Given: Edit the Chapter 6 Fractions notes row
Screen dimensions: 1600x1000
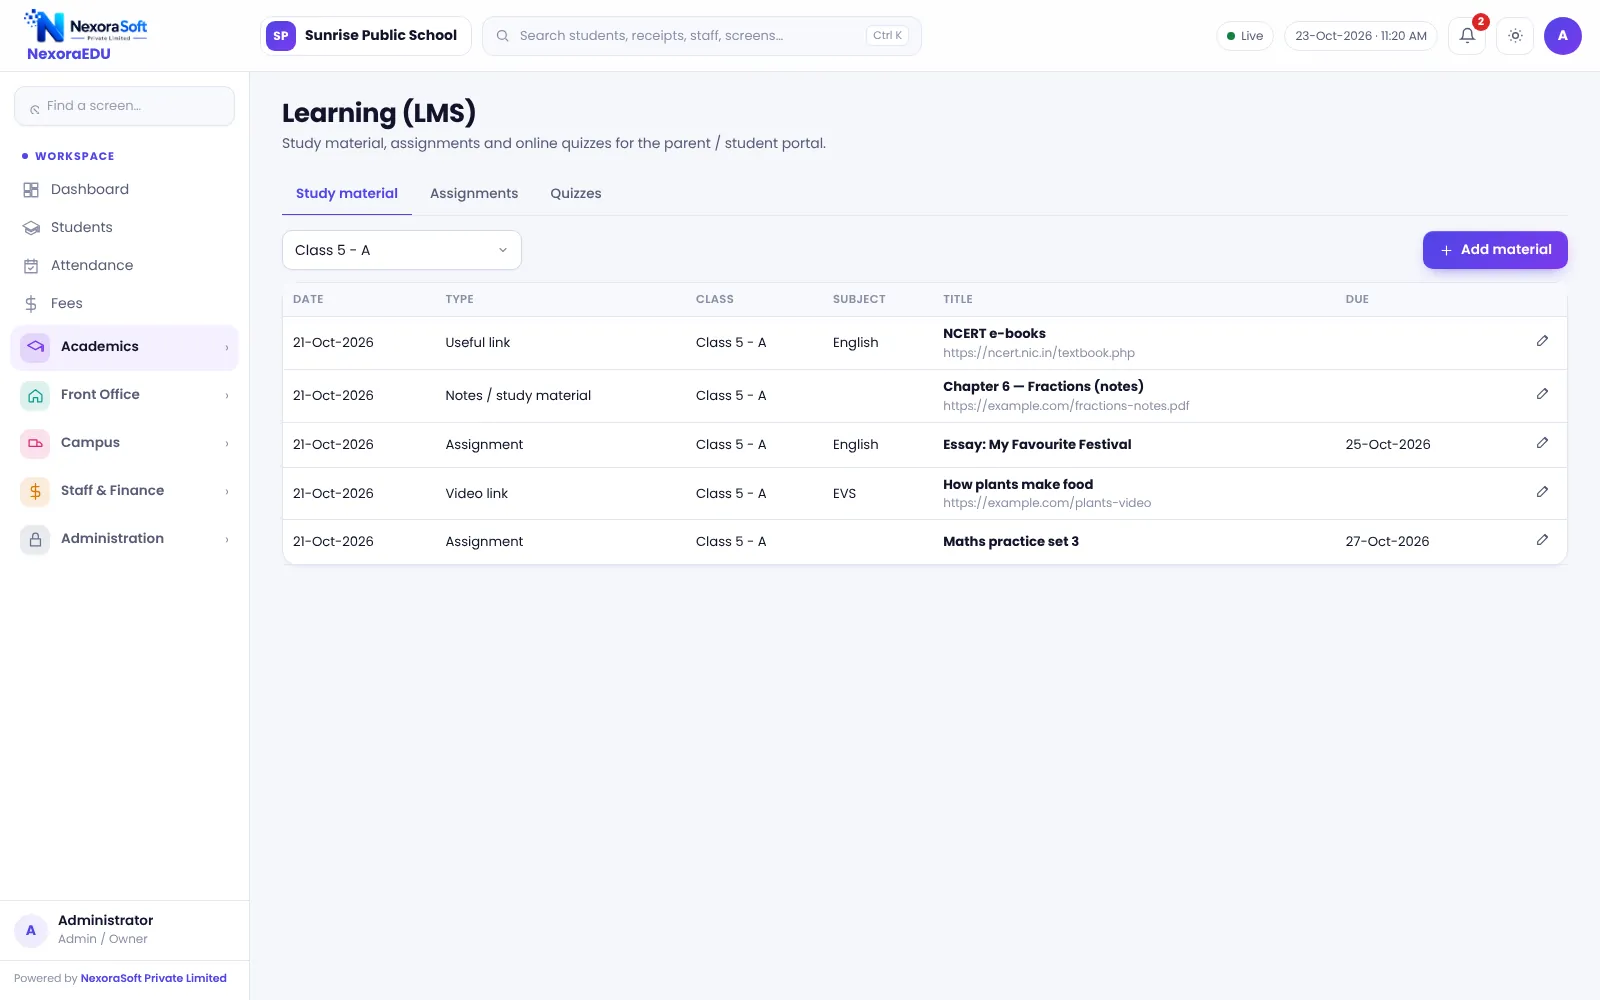Looking at the screenshot, I should (x=1542, y=394).
